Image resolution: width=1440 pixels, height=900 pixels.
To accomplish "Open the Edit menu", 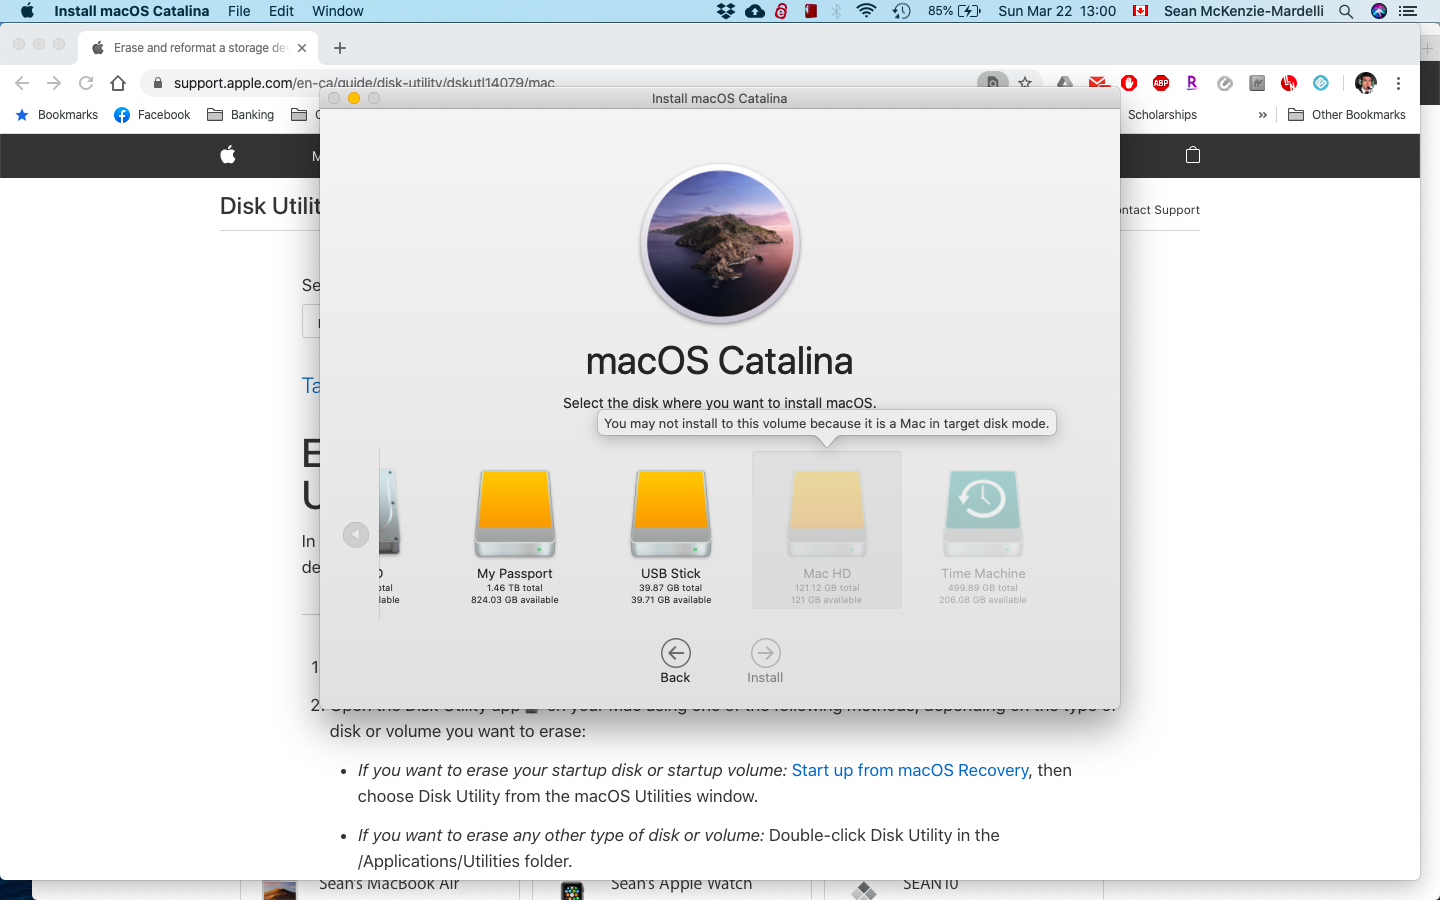I will pos(281,11).
